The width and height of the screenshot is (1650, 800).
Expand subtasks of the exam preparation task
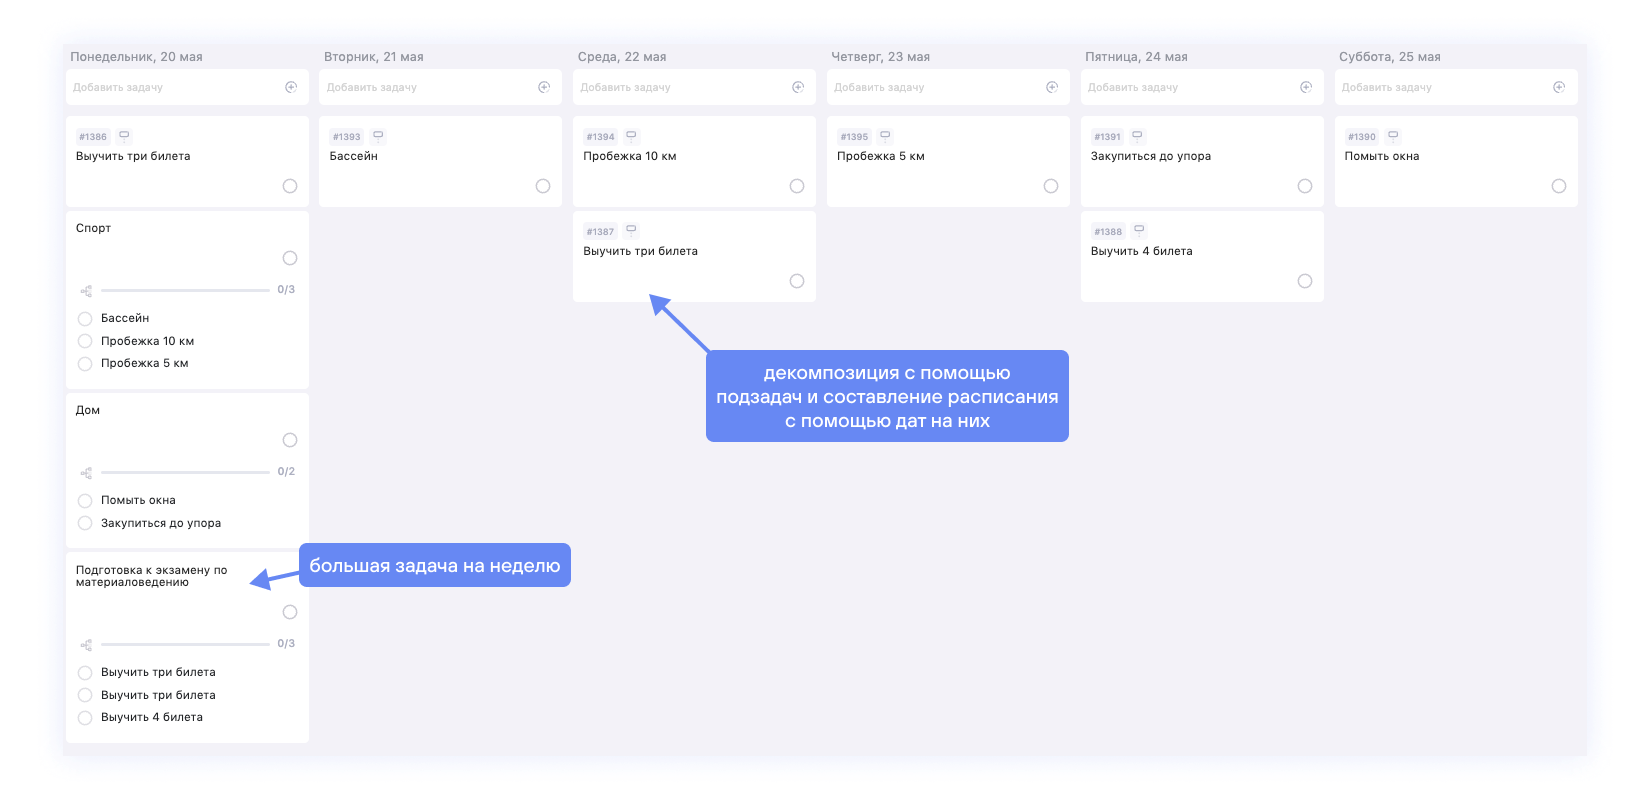[86, 645]
